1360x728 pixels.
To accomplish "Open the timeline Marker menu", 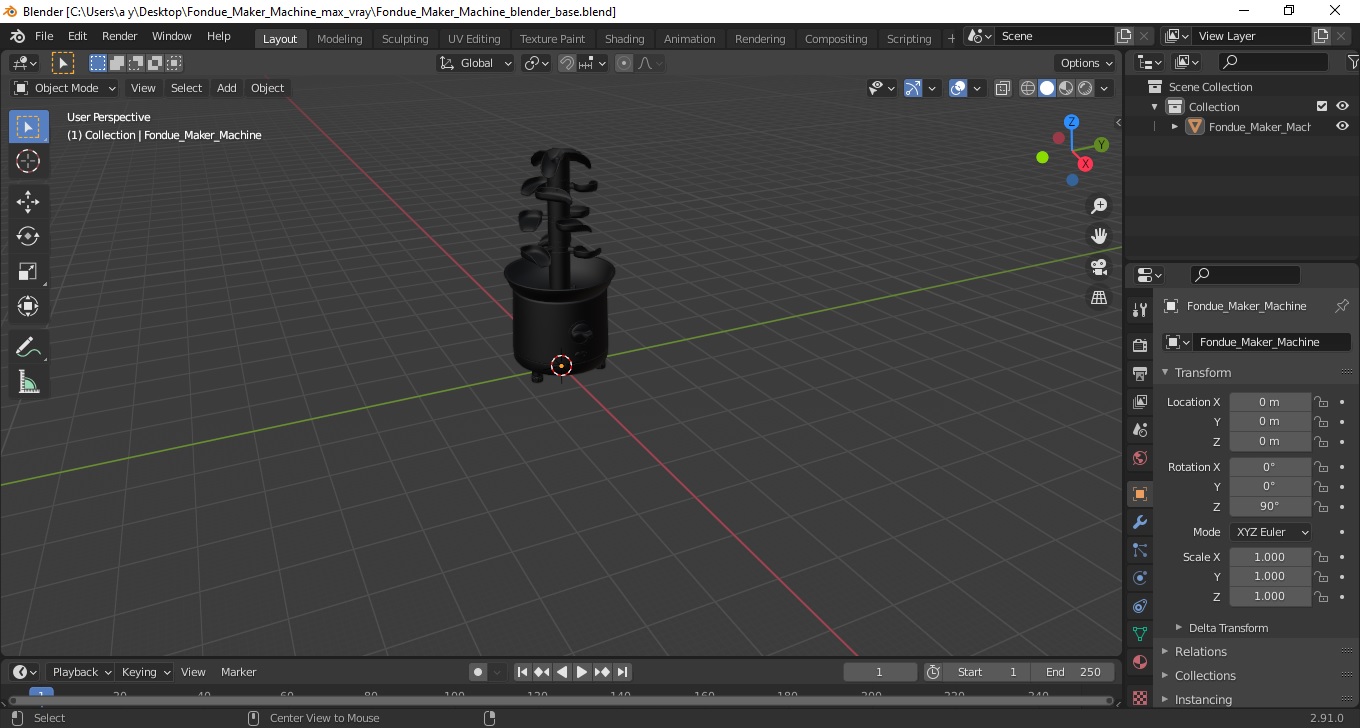I will point(239,672).
